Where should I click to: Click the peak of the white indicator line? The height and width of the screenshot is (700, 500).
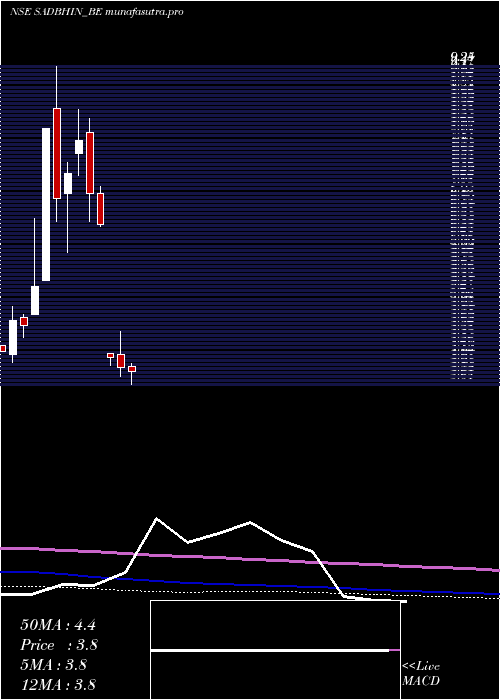pyautogui.click(x=156, y=518)
